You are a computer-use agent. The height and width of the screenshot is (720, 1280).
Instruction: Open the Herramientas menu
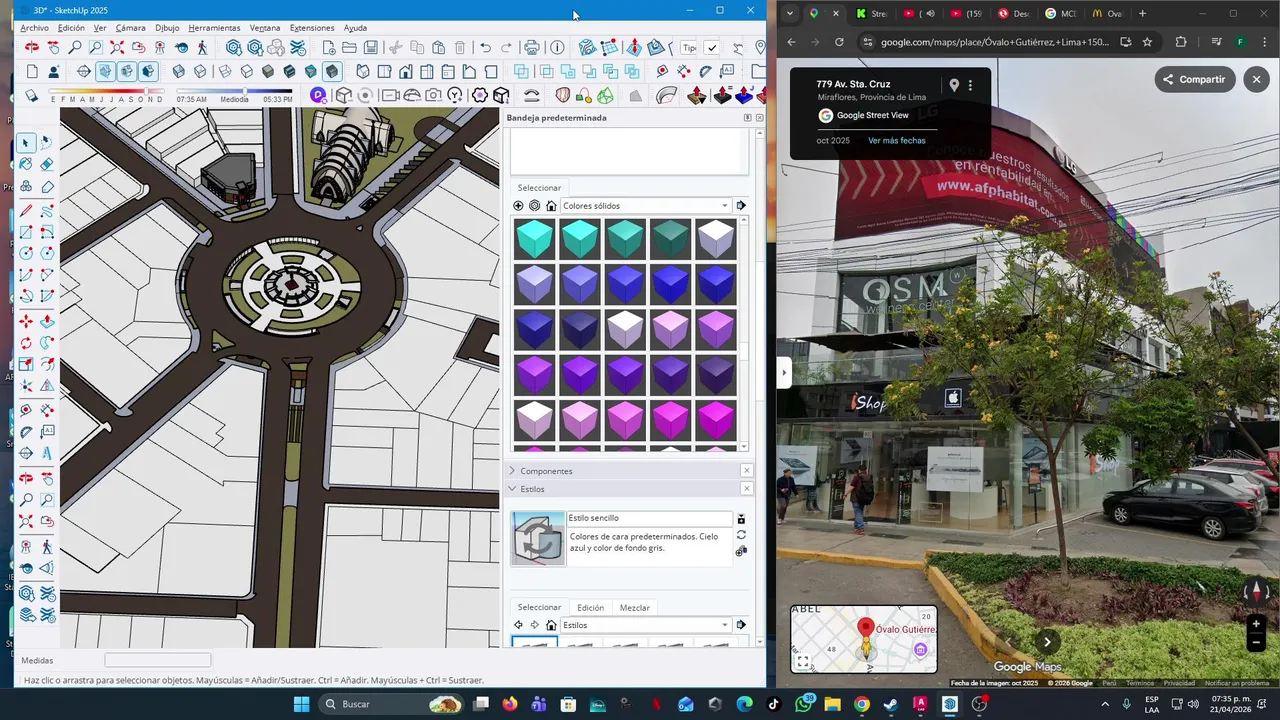click(x=214, y=28)
